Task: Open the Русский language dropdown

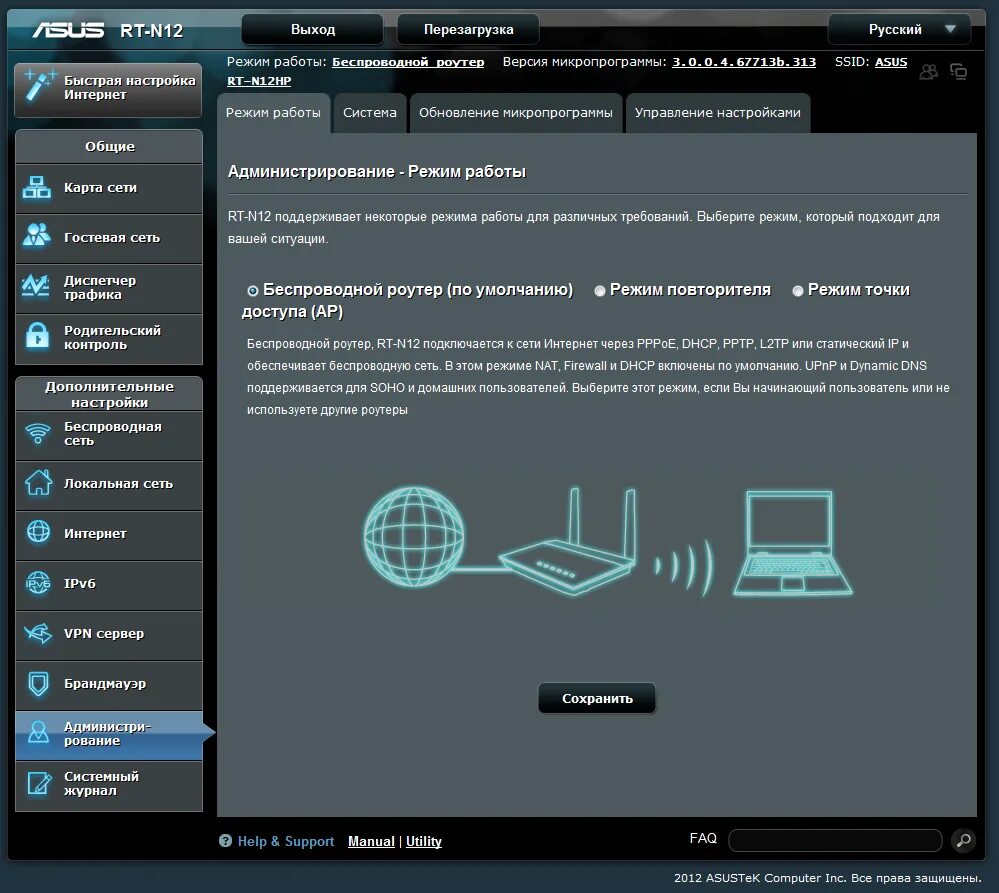Action: [899, 29]
